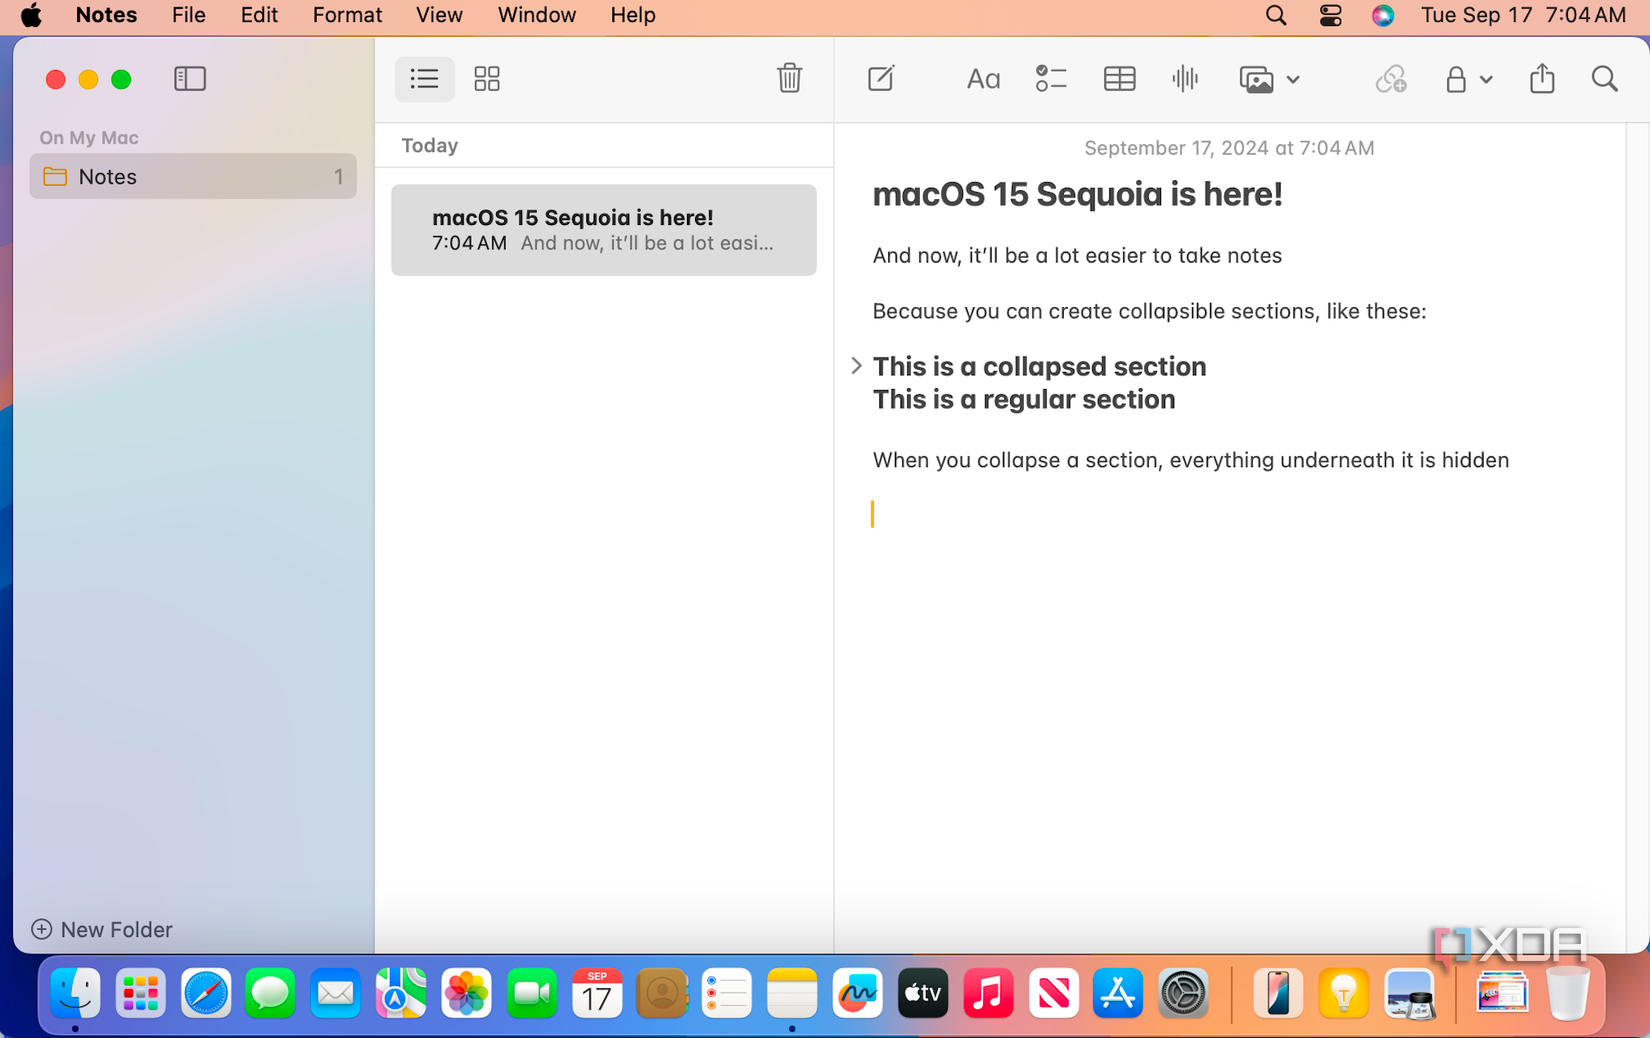Create a new note with the compose icon
Image resolution: width=1650 pixels, height=1038 pixels.
point(880,79)
